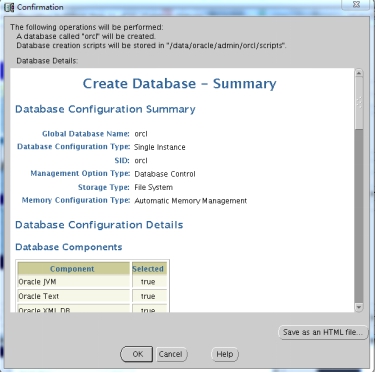
Task: Click the summary vertical scrollbar thumb
Action: [x=359, y=103]
